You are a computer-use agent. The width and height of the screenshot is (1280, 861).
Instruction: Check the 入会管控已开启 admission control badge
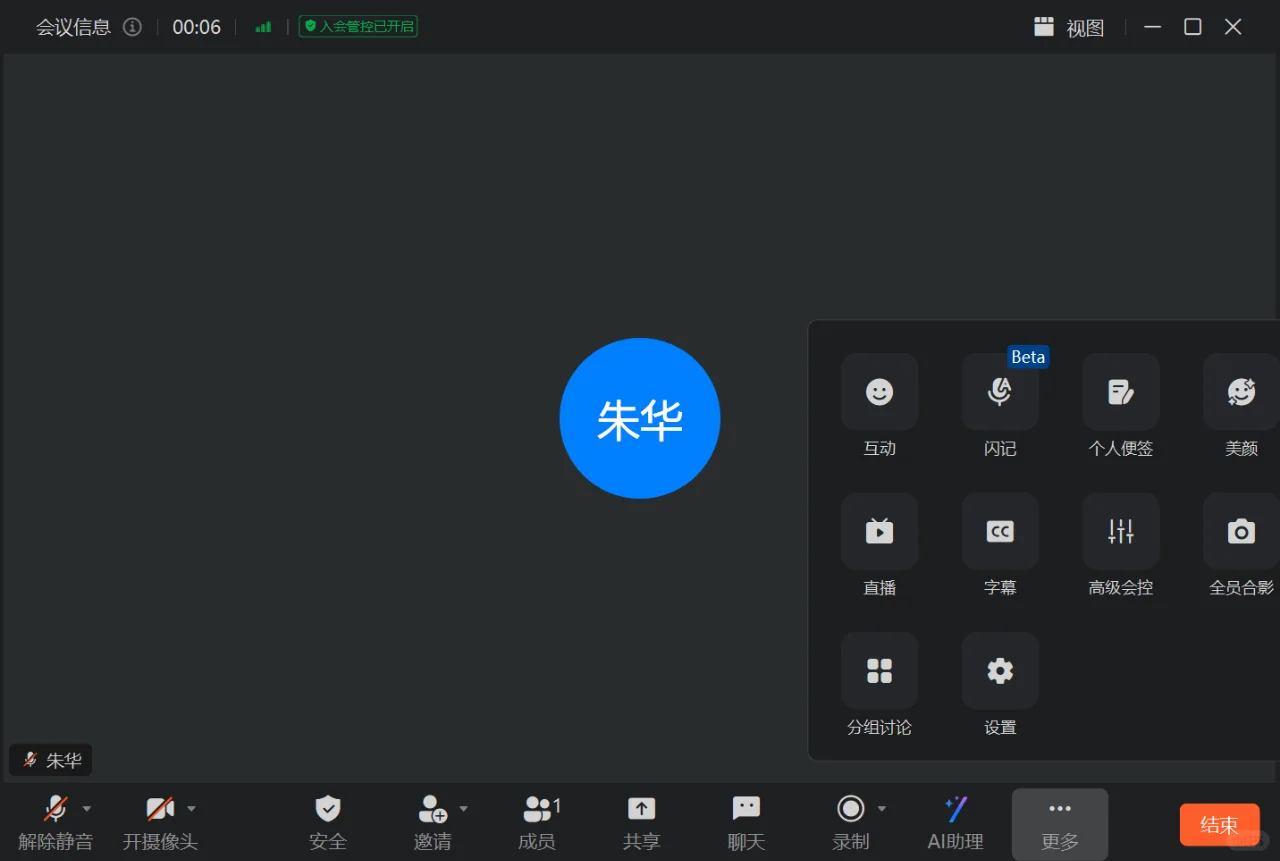[x=358, y=26]
